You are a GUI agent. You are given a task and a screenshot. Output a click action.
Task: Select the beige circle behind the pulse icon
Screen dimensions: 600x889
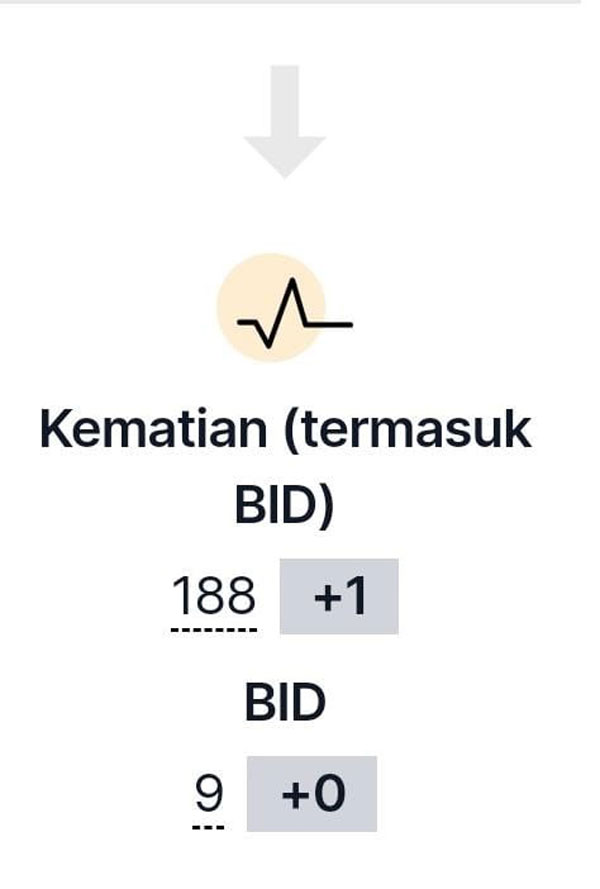coord(271,307)
